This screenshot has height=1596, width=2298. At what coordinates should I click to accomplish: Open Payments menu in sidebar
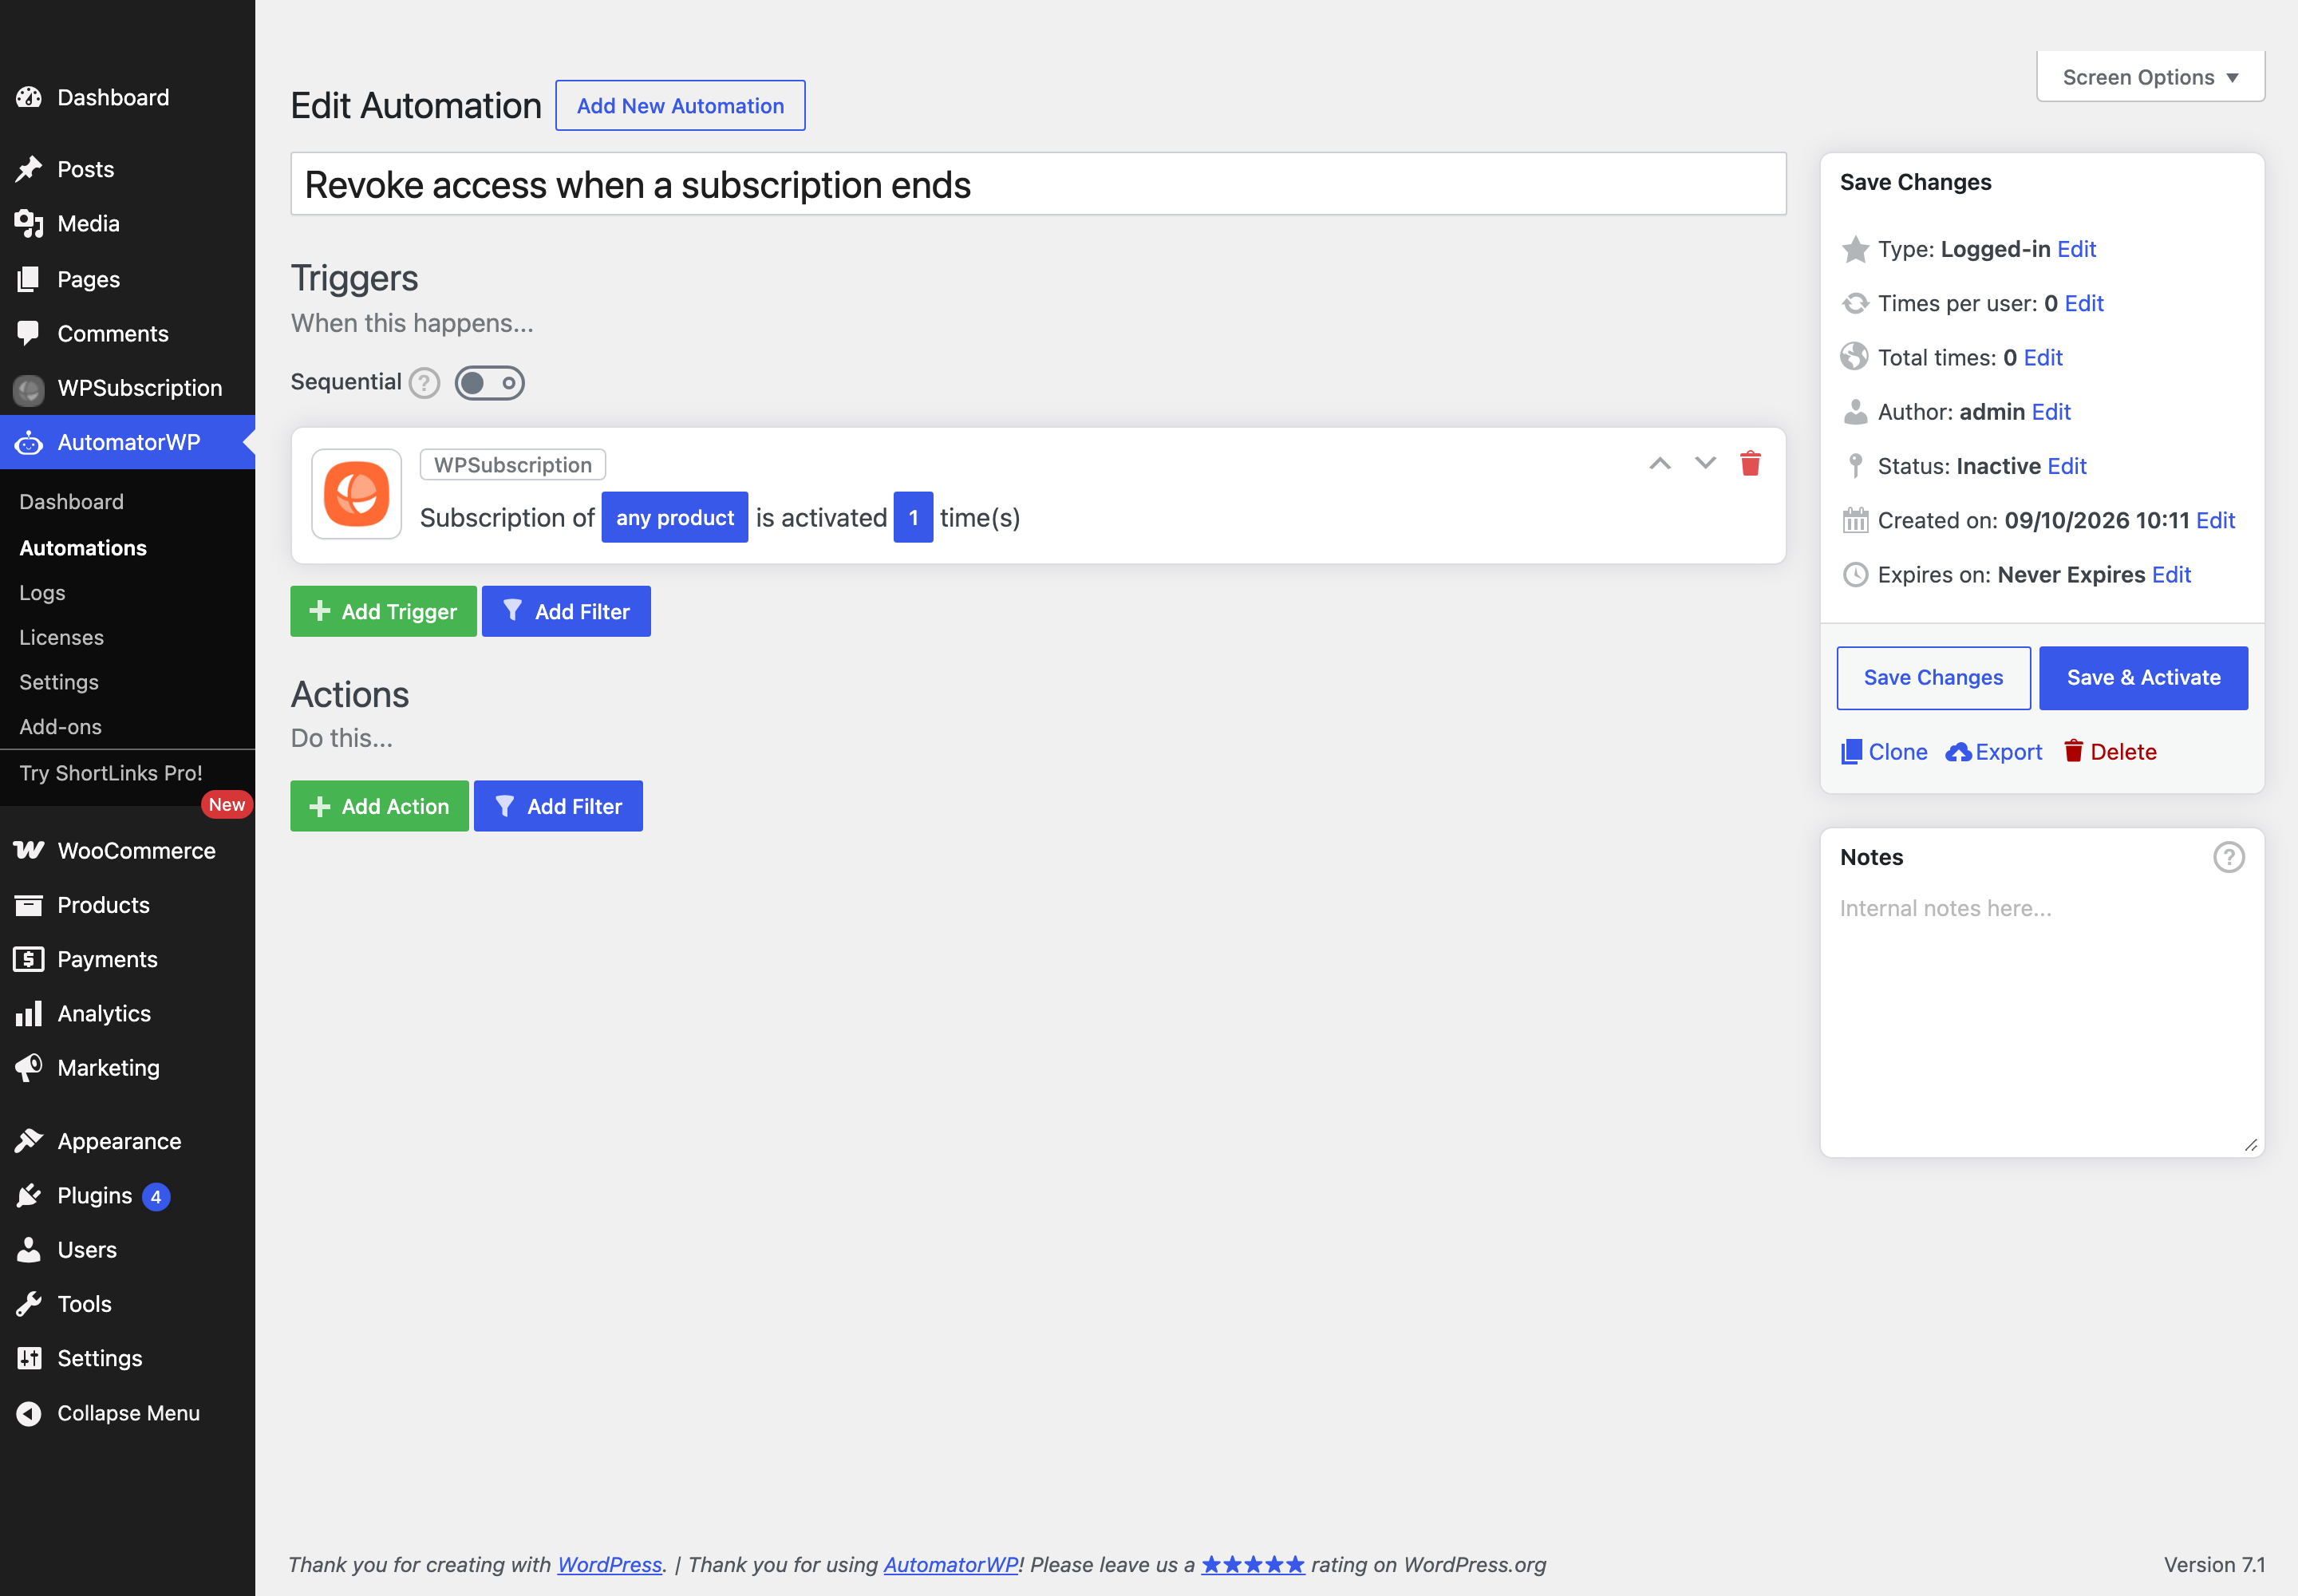point(127,960)
